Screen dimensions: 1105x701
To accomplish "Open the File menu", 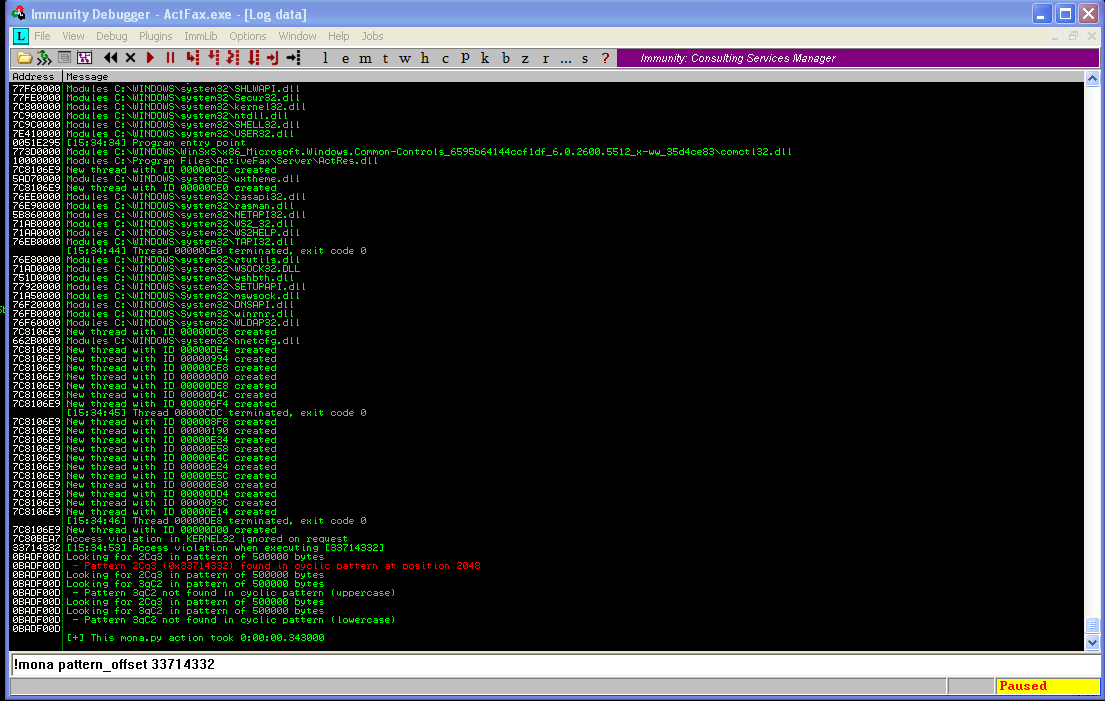I will pyautogui.click(x=42, y=36).
